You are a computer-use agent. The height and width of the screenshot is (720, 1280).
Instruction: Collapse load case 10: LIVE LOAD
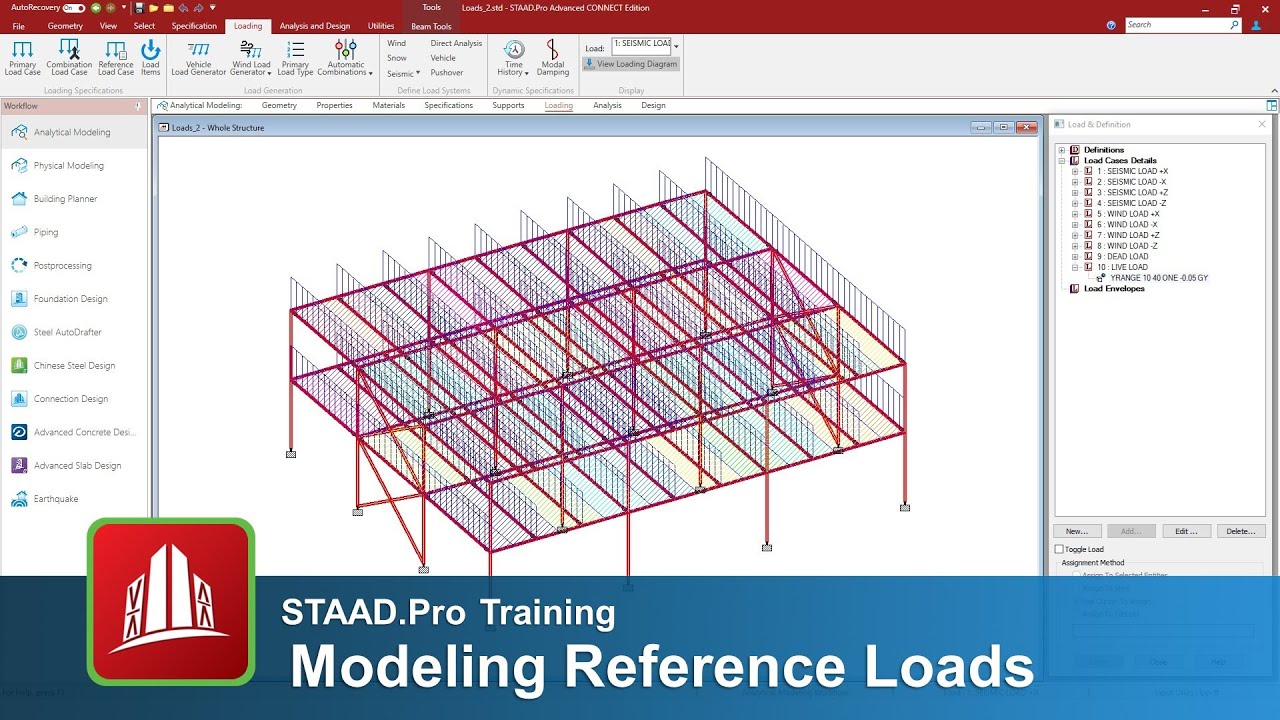pos(1075,267)
